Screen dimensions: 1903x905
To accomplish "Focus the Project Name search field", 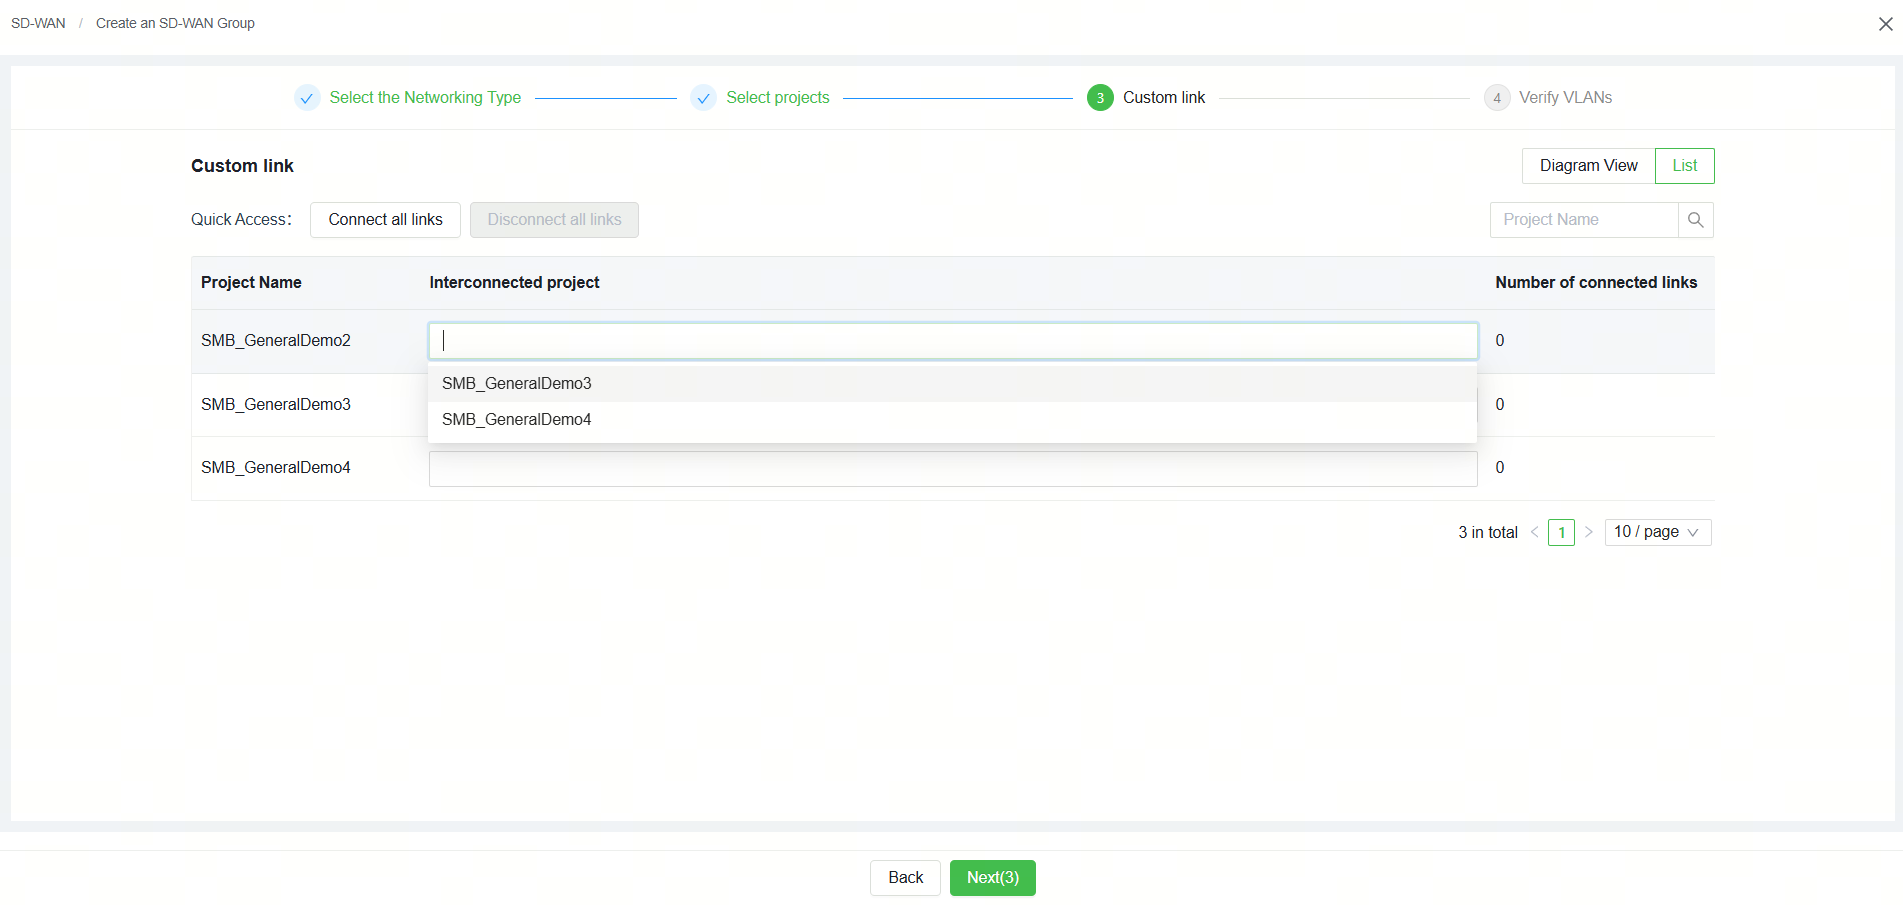I will pos(1584,220).
